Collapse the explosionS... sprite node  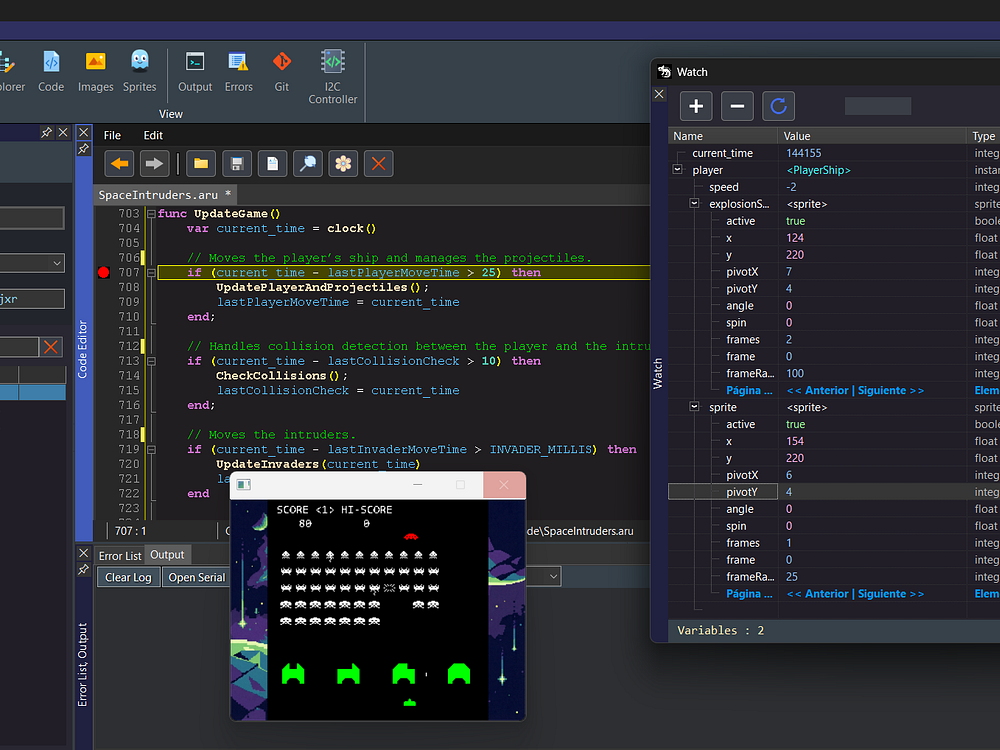(695, 204)
